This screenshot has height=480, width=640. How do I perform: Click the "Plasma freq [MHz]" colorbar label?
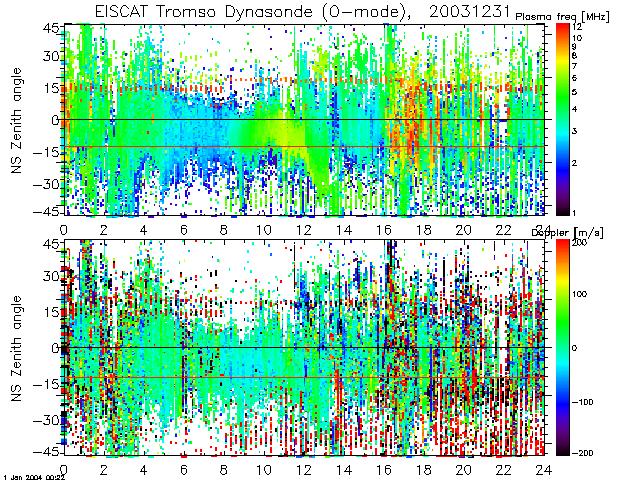[562, 17]
